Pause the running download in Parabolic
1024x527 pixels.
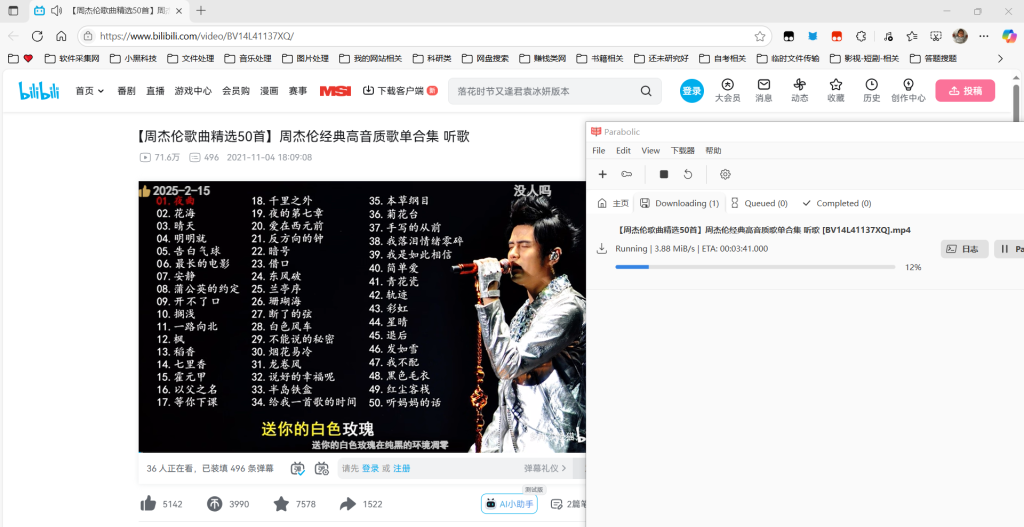tap(1009, 249)
